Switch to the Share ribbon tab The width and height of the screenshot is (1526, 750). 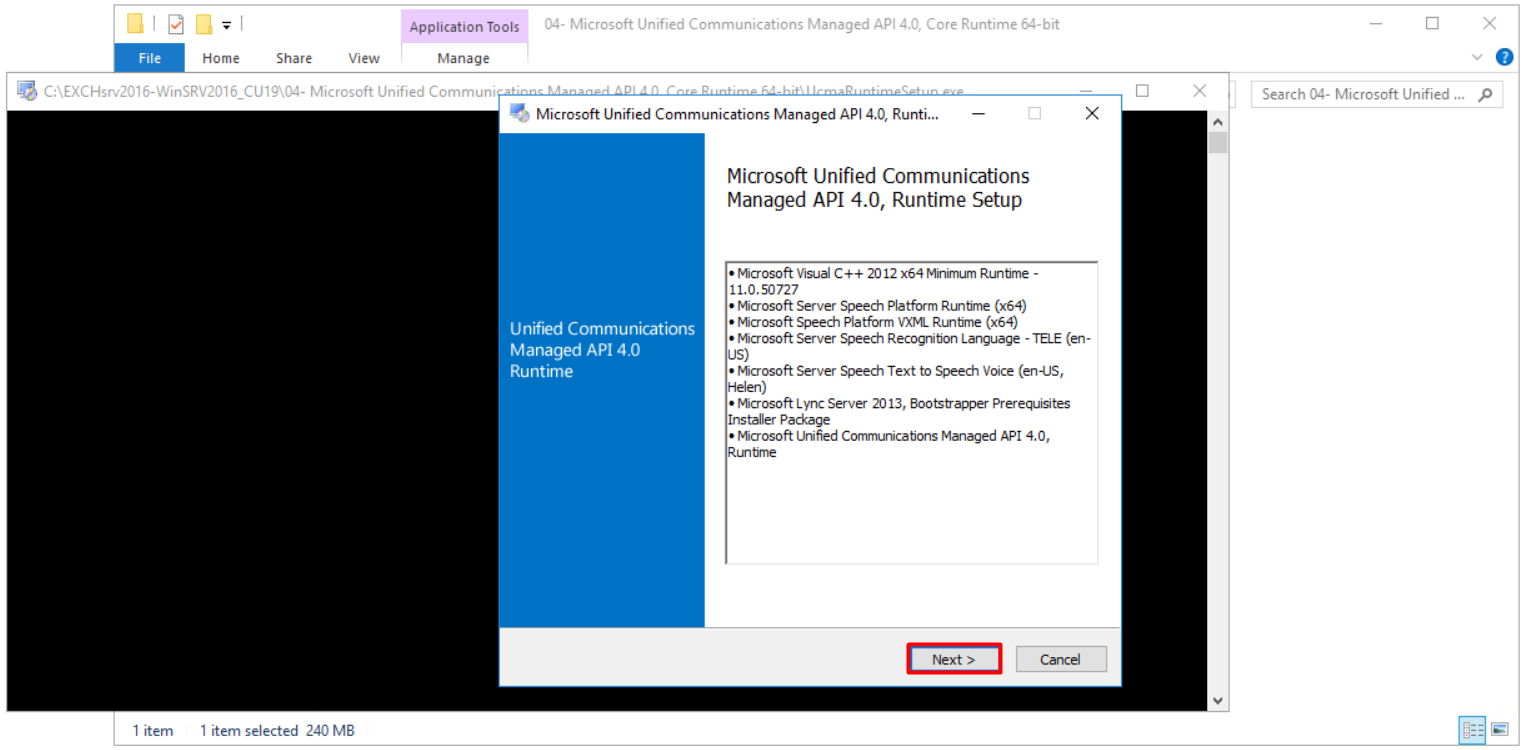click(294, 58)
